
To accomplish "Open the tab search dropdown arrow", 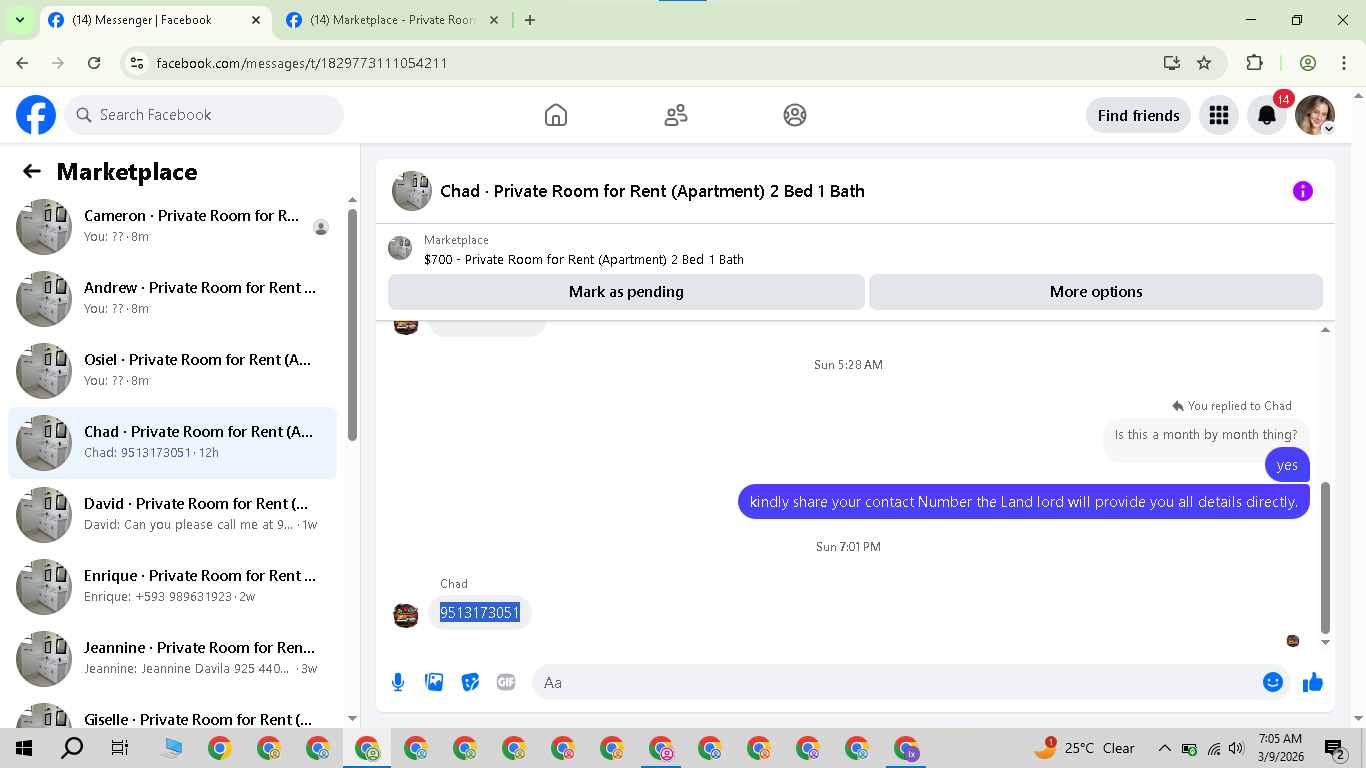I will pyautogui.click(x=19, y=20).
